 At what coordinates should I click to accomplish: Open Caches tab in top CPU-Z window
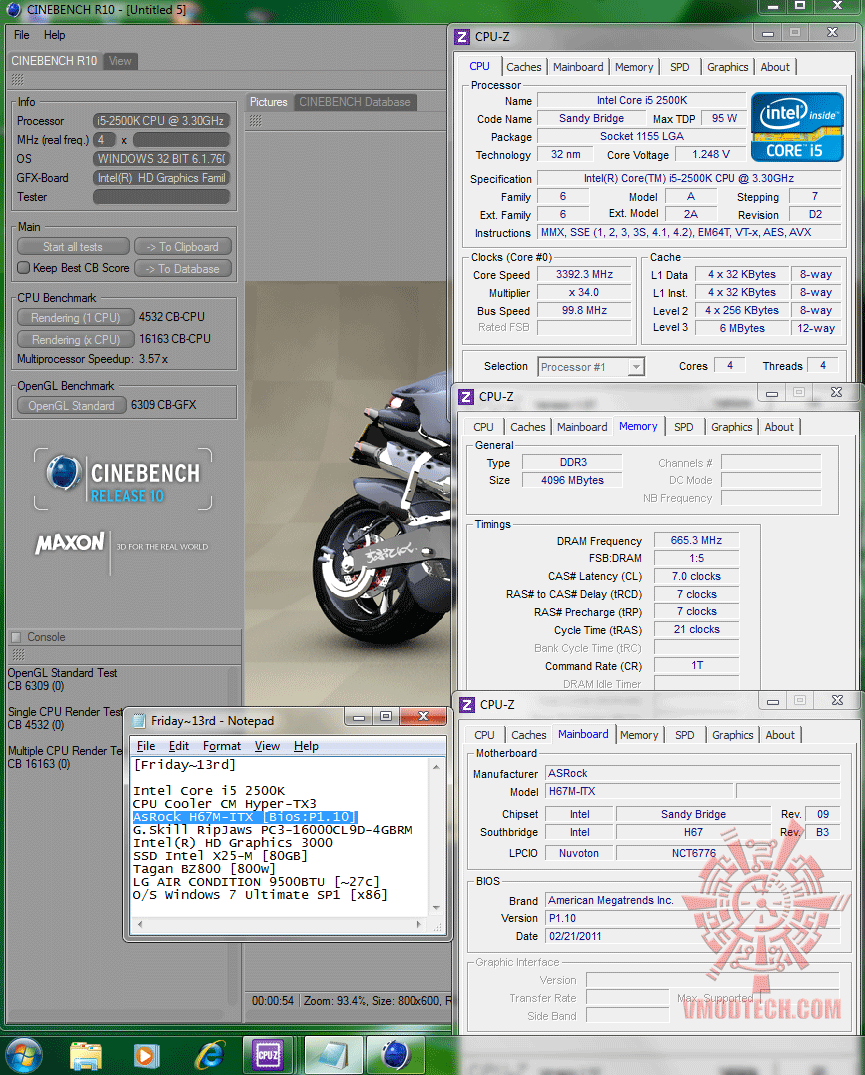click(x=524, y=67)
